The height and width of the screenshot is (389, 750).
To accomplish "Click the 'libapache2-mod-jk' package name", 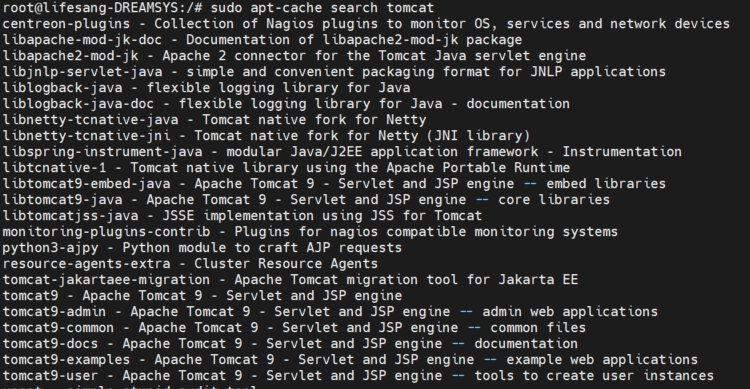I will pyautogui.click(x=70, y=56).
